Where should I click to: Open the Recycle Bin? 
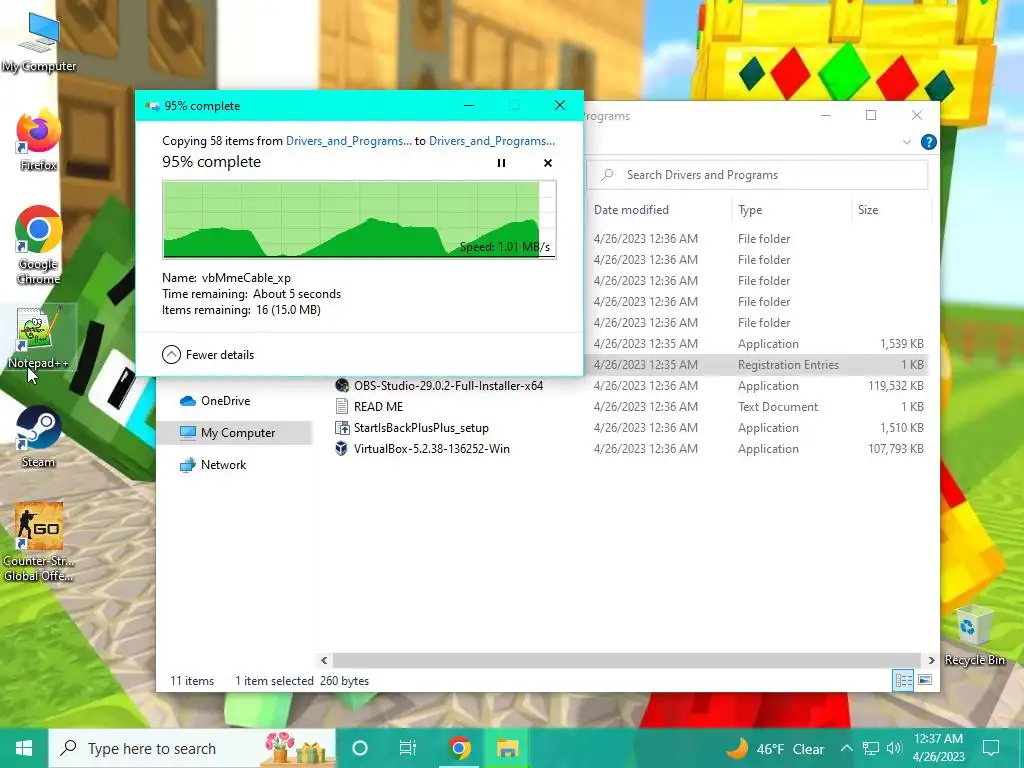coord(974,635)
